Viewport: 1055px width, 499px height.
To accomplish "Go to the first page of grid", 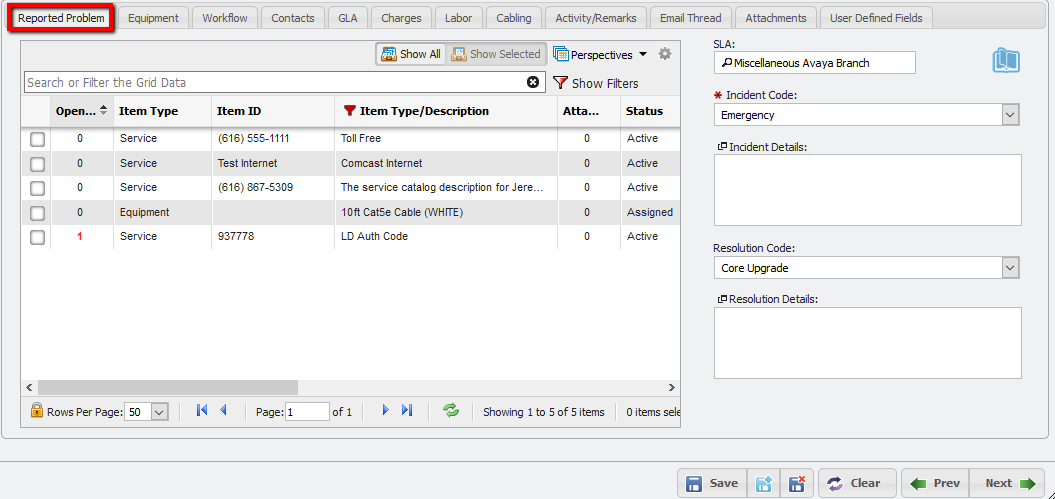I will [202, 411].
